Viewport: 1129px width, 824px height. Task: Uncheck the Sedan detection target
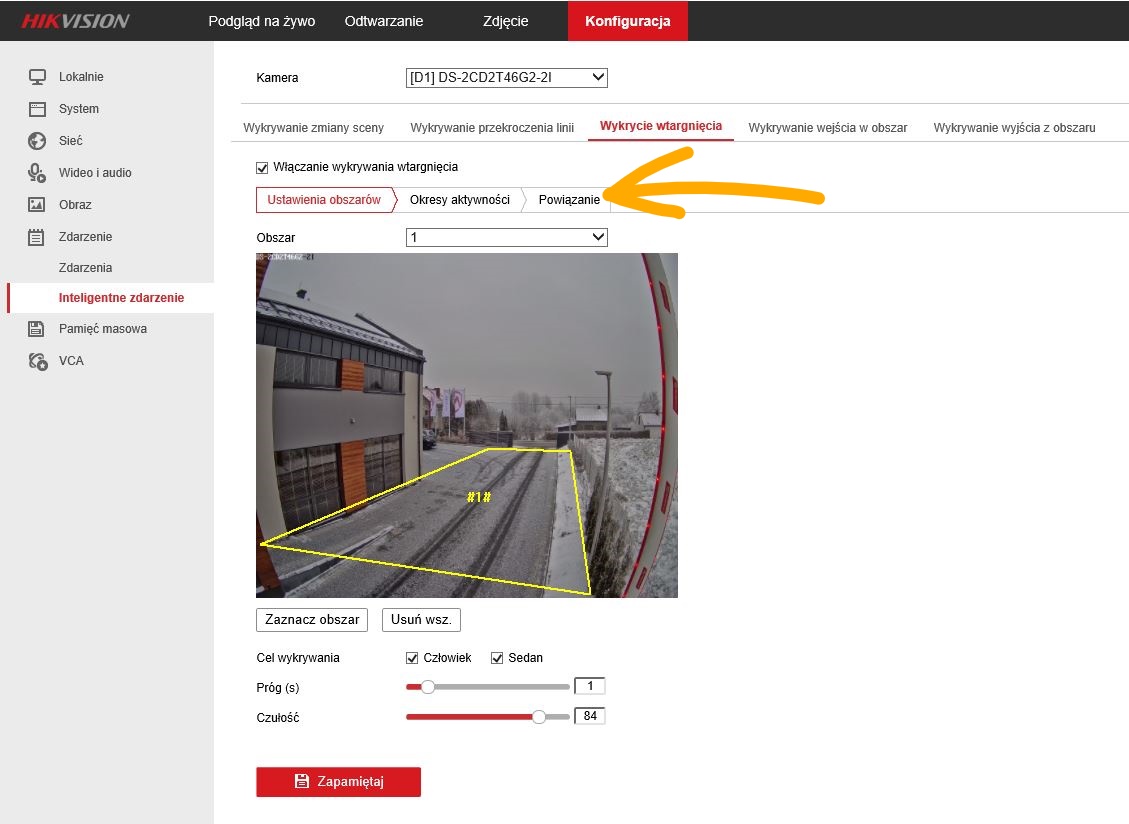[497, 658]
